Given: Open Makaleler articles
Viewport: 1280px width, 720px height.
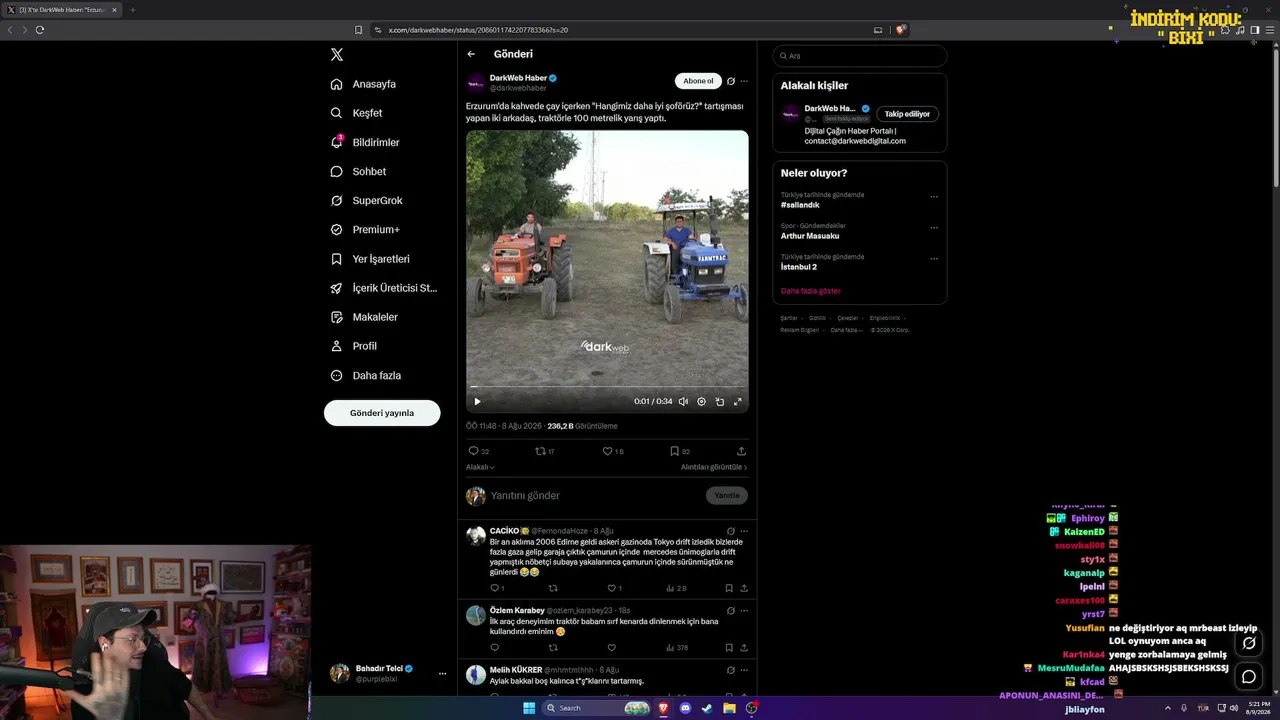Looking at the screenshot, I should (x=365, y=316).
